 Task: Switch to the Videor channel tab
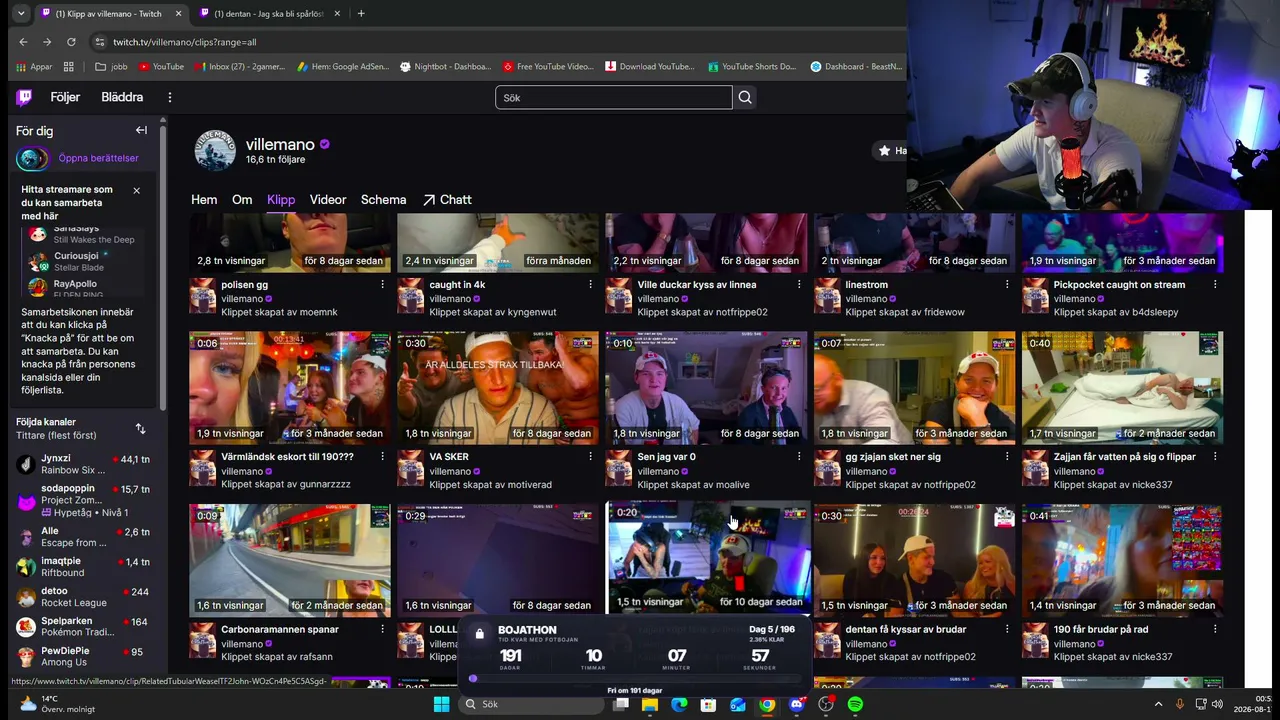(x=328, y=200)
